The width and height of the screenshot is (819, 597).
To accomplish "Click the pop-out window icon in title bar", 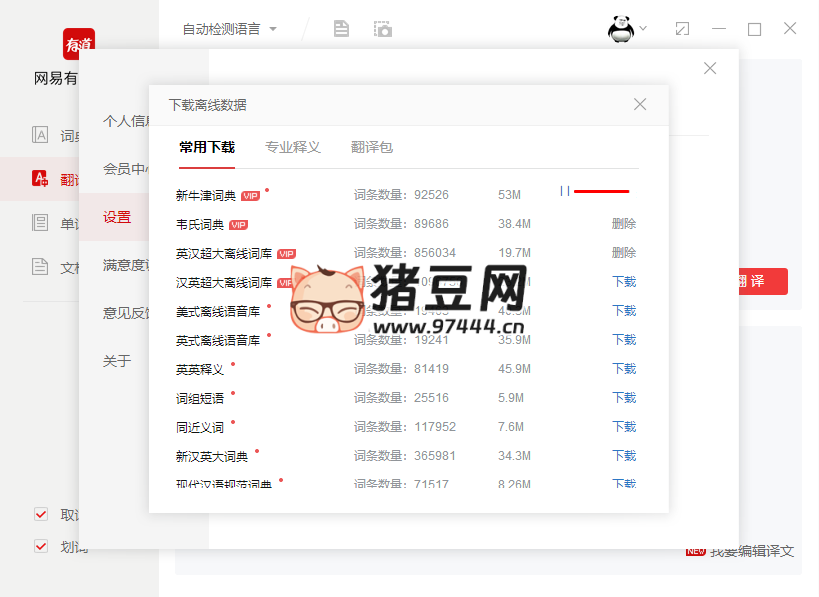I will coord(682,29).
